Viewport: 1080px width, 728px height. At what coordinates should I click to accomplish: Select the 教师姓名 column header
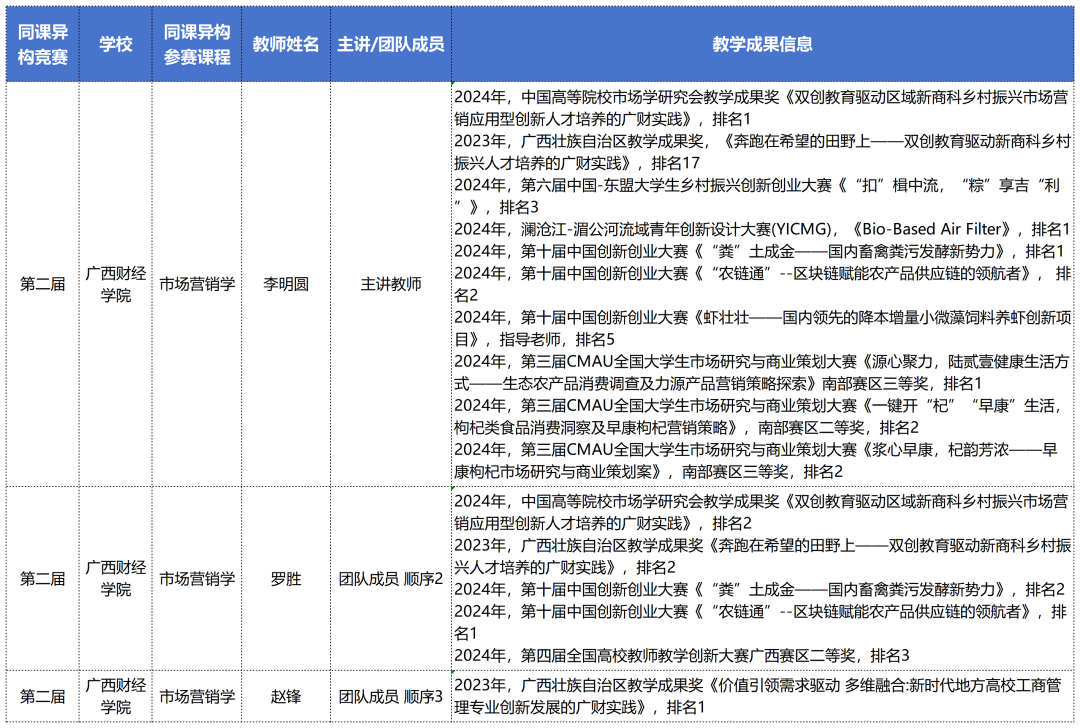(x=286, y=44)
